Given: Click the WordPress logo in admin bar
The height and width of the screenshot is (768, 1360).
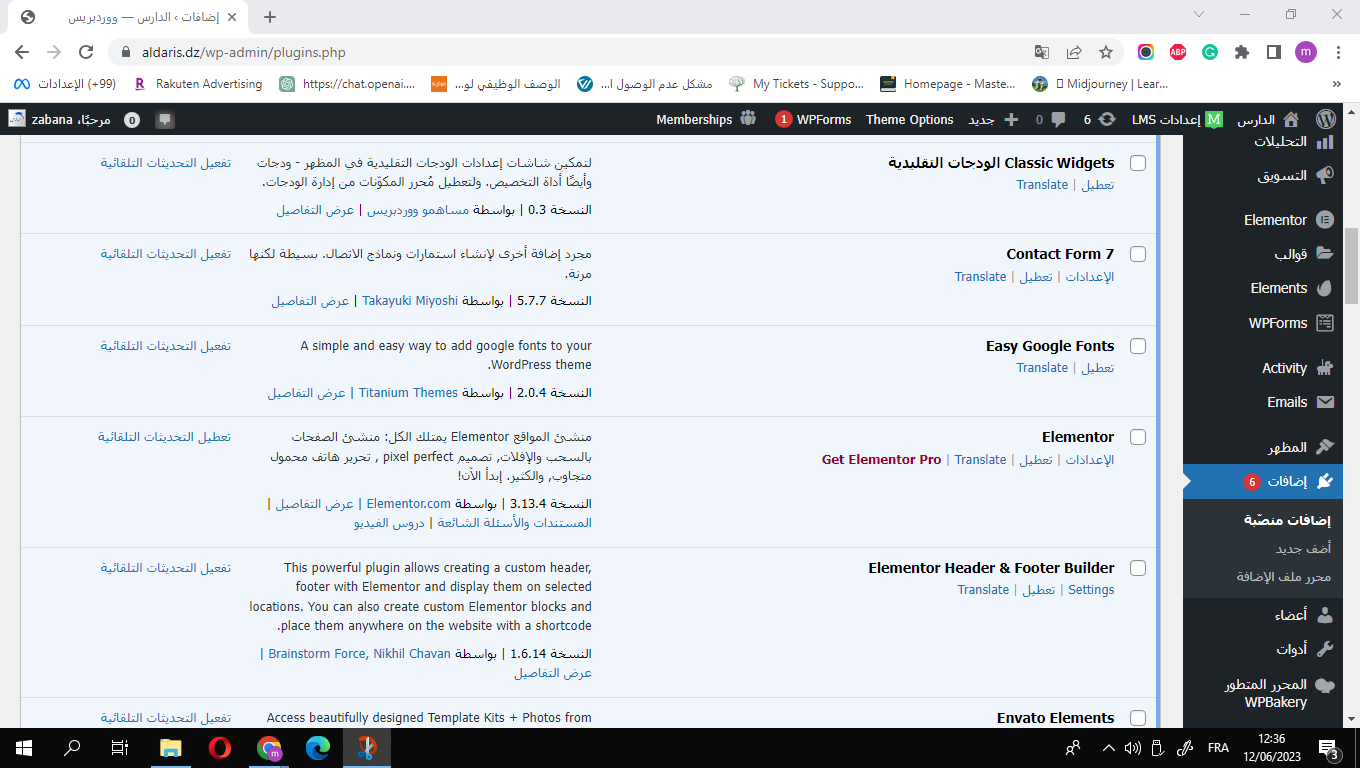Looking at the screenshot, I should [x=1326, y=119].
